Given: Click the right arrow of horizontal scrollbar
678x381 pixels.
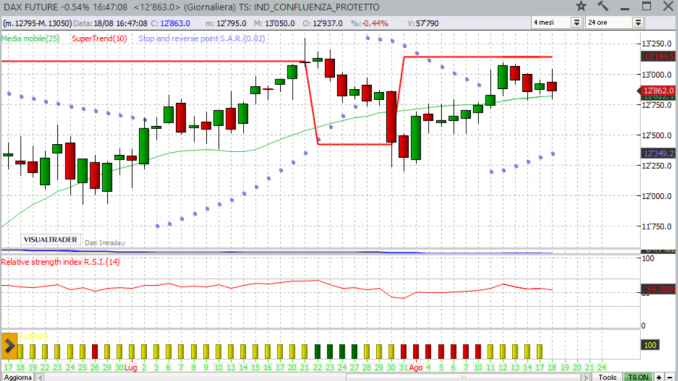Looking at the screenshot, I should (x=586, y=377).
